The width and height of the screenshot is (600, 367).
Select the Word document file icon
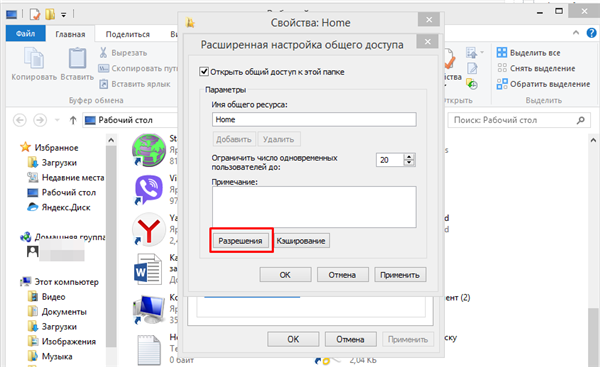(x=148, y=269)
